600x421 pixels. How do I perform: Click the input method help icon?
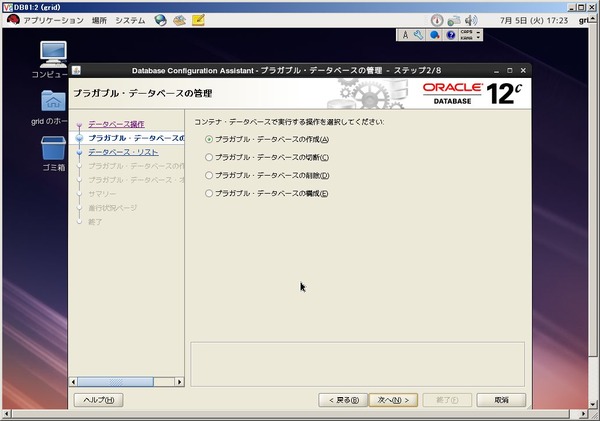coord(451,35)
